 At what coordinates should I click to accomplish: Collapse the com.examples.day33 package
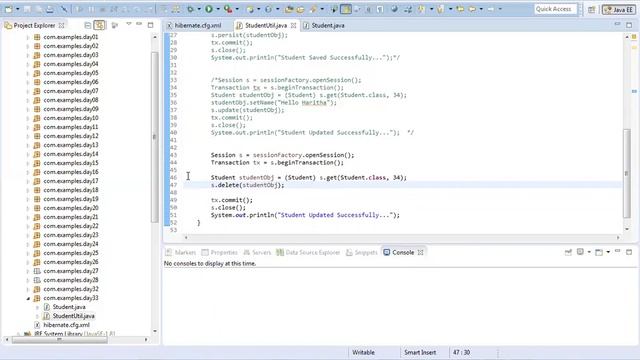(28, 298)
